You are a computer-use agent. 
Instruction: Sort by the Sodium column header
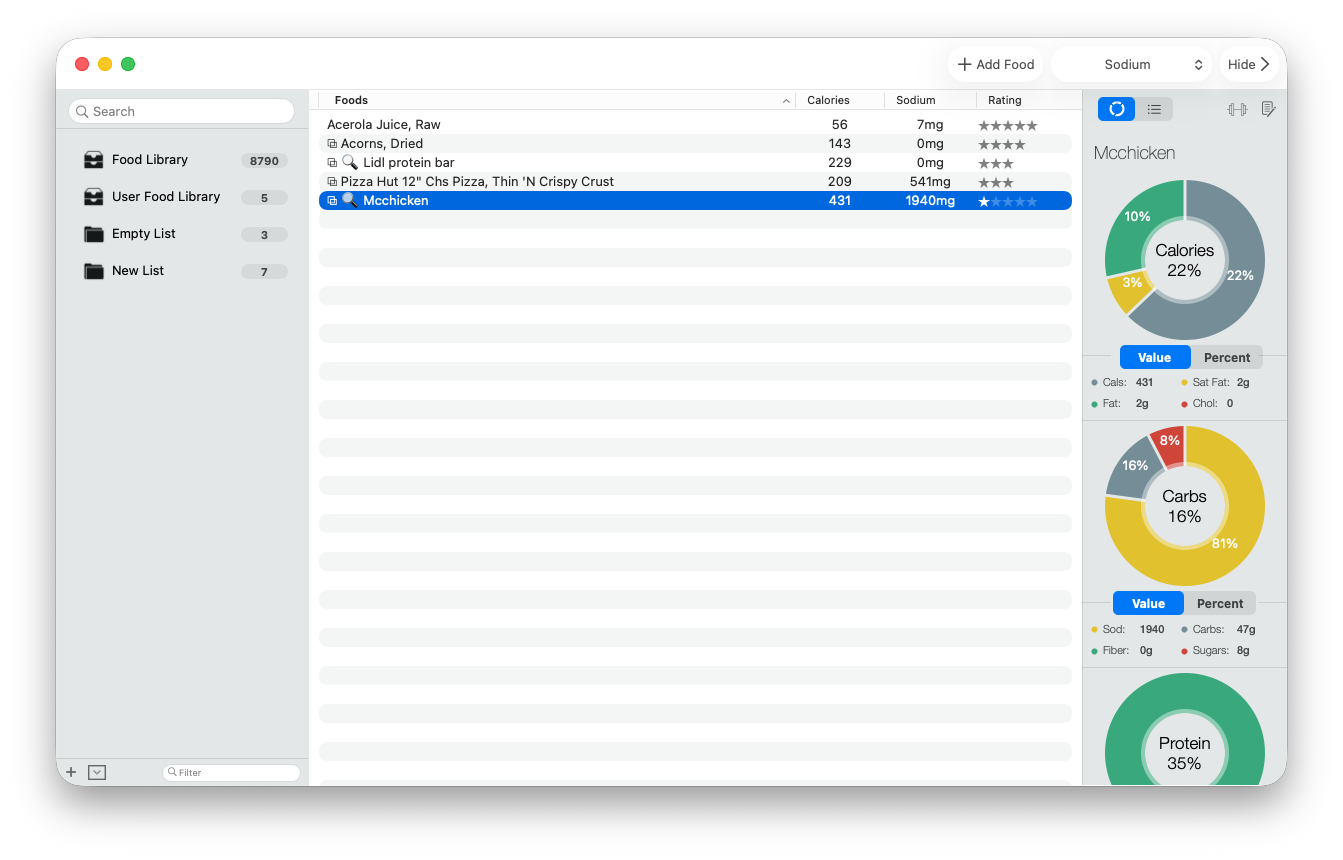coord(930,100)
